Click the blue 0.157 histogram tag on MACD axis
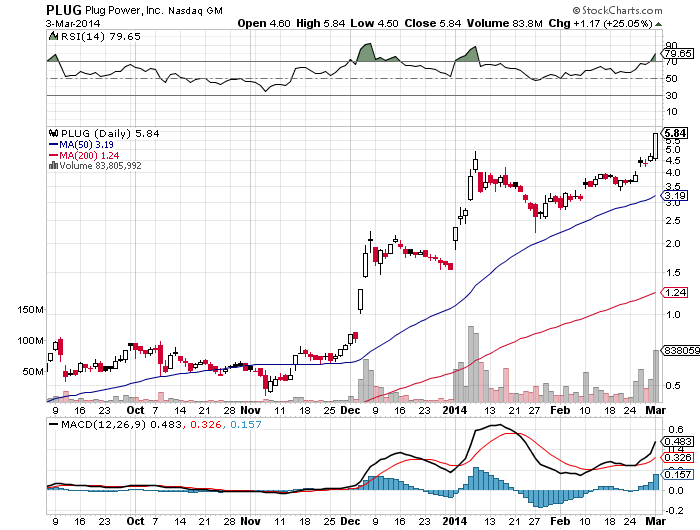 (677, 474)
